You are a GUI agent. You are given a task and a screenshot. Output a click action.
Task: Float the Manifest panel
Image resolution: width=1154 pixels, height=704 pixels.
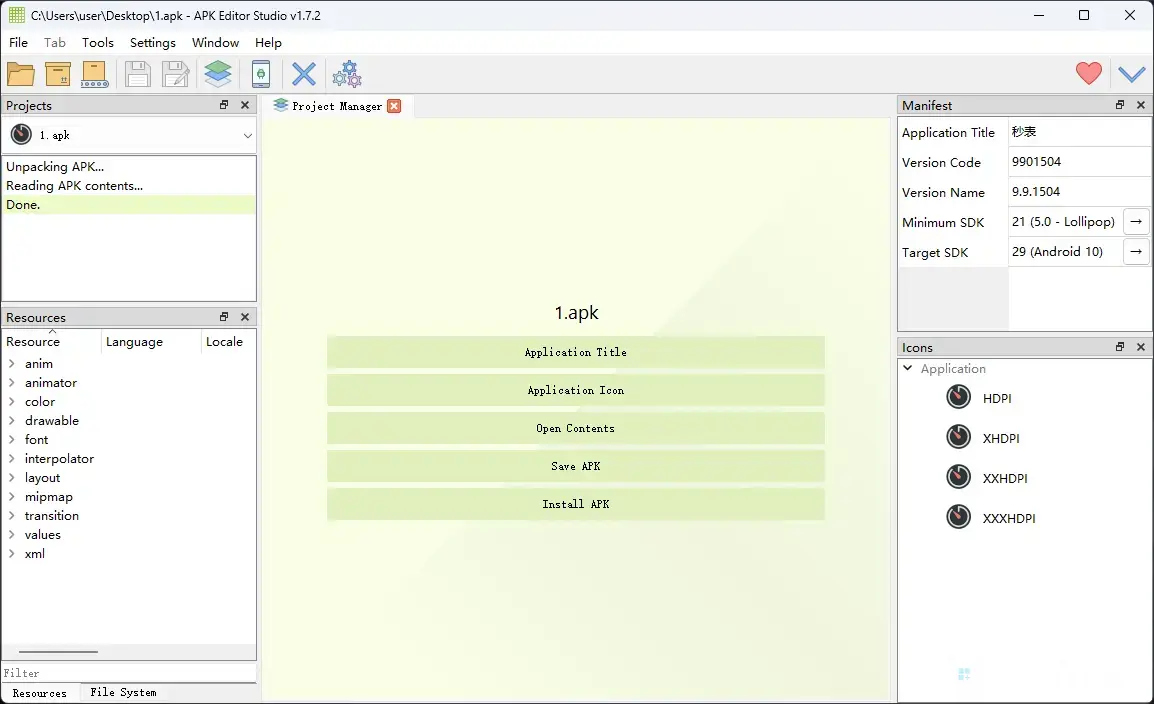(1119, 105)
